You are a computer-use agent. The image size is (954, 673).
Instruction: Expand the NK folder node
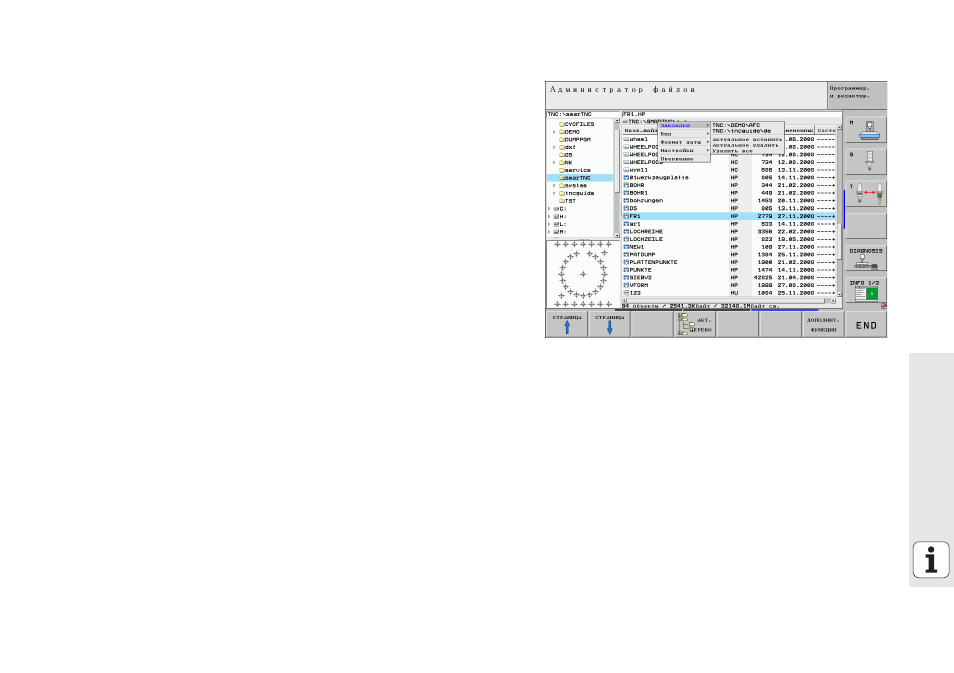pos(554,162)
